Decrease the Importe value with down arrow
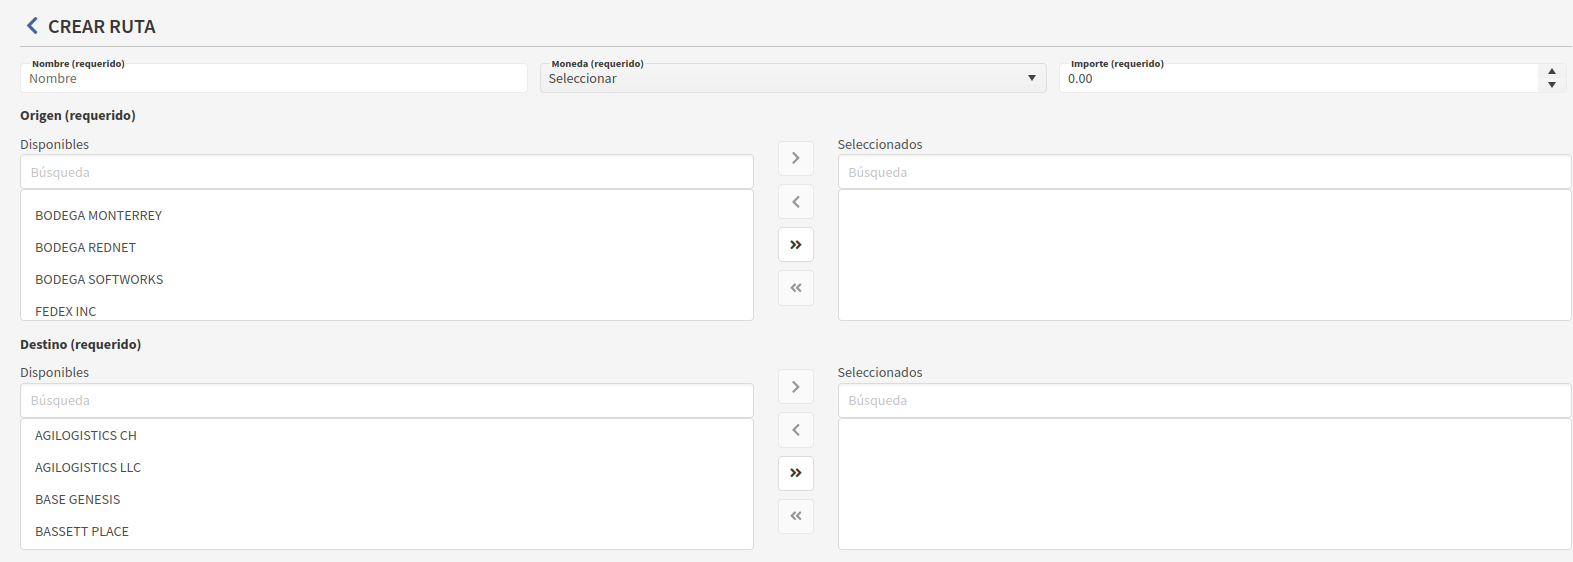Image resolution: width=1573 pixels, height=562 pixels. click(x=1551, y=85)
